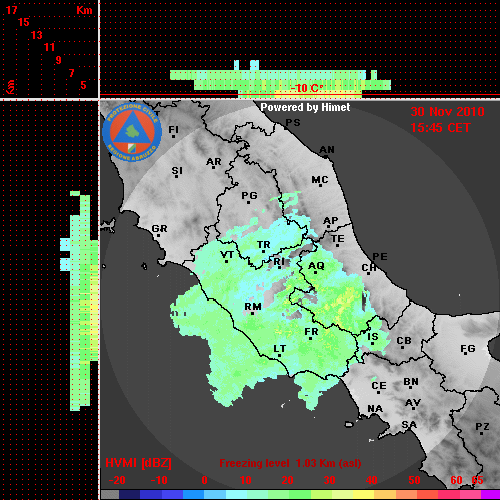Click the -10 C° isotherm label
Screen dimensions: 500x500
(x=306, y=88)
